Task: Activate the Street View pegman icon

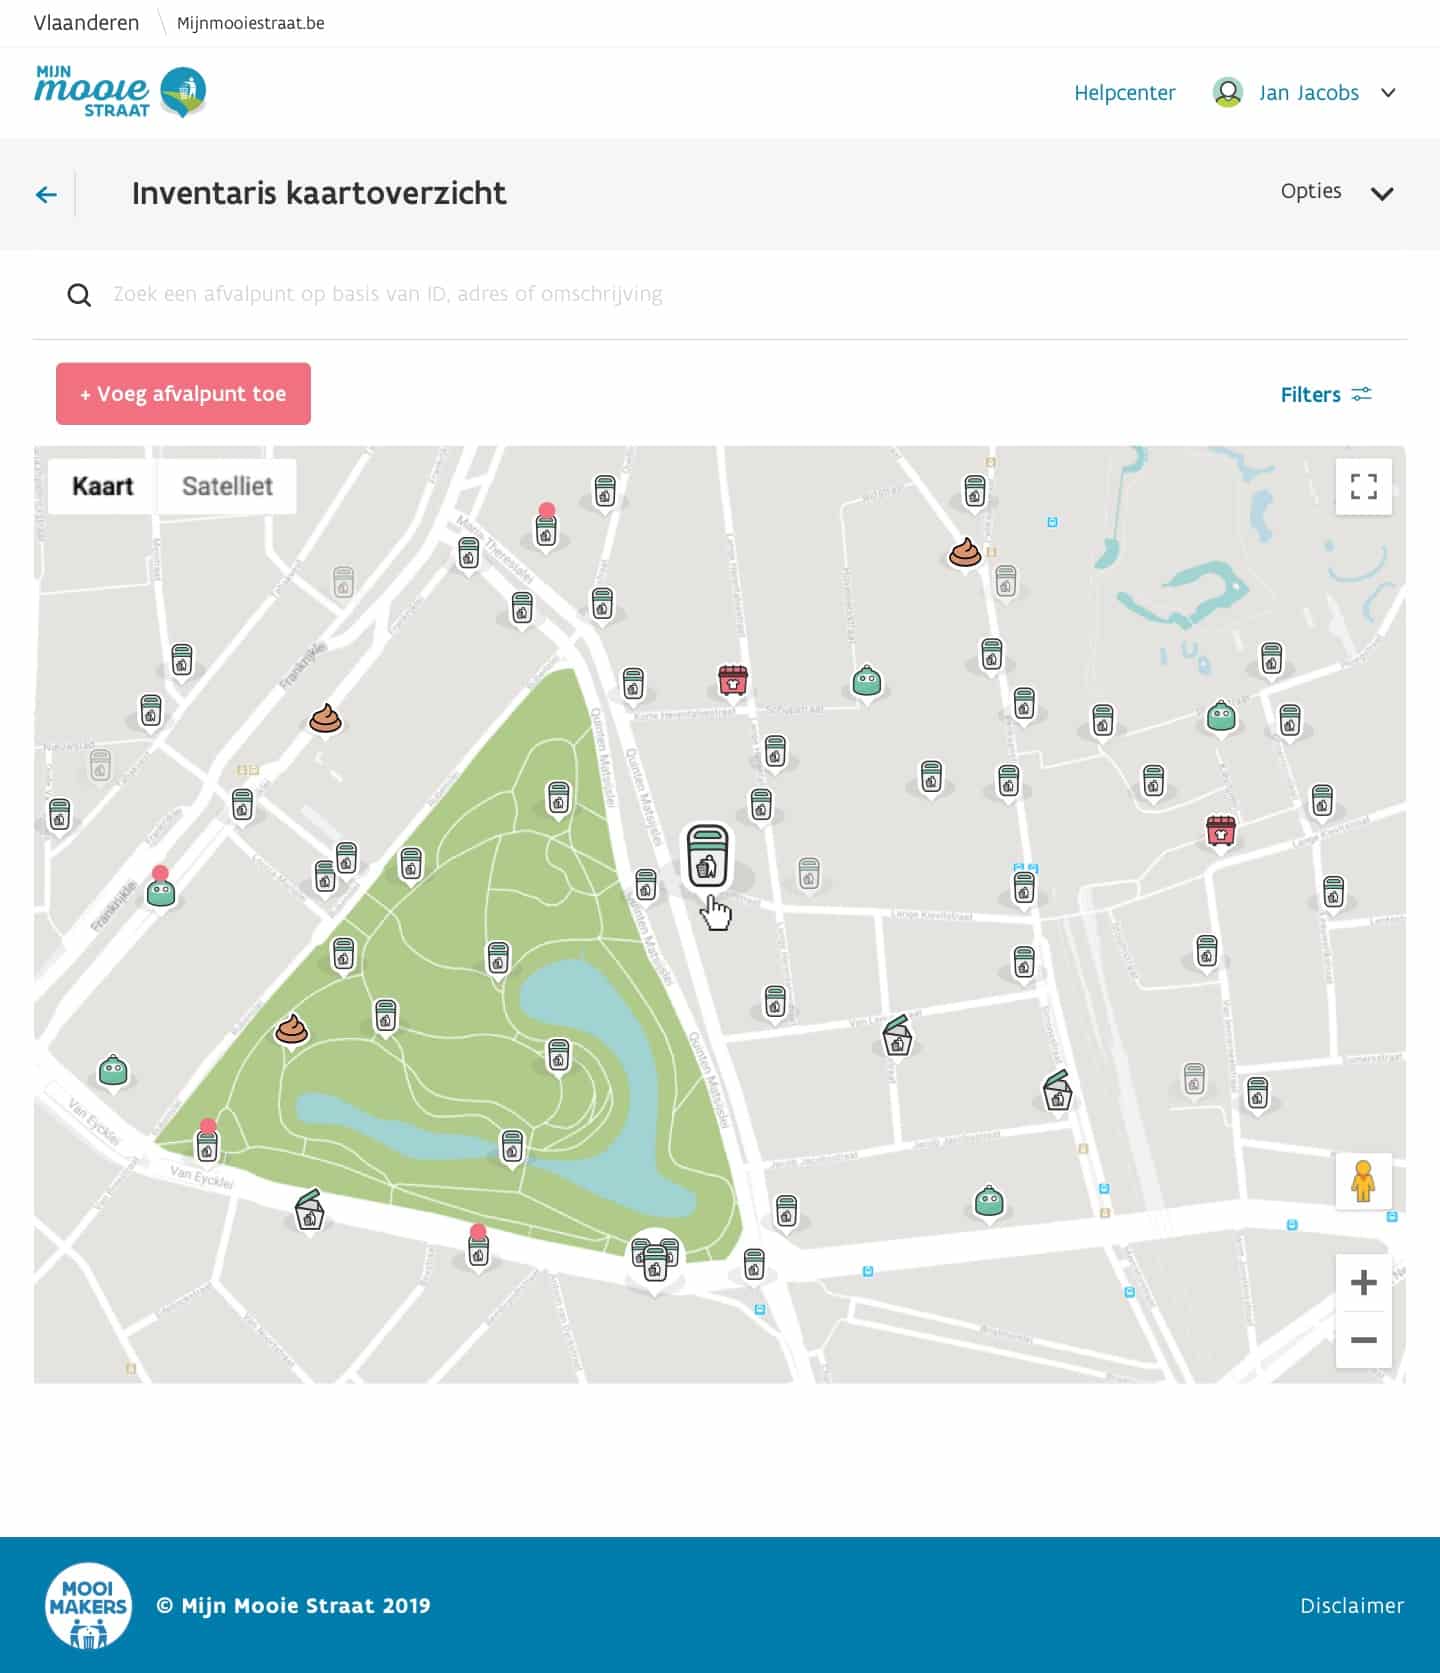Action: tap(1363, 1181)
